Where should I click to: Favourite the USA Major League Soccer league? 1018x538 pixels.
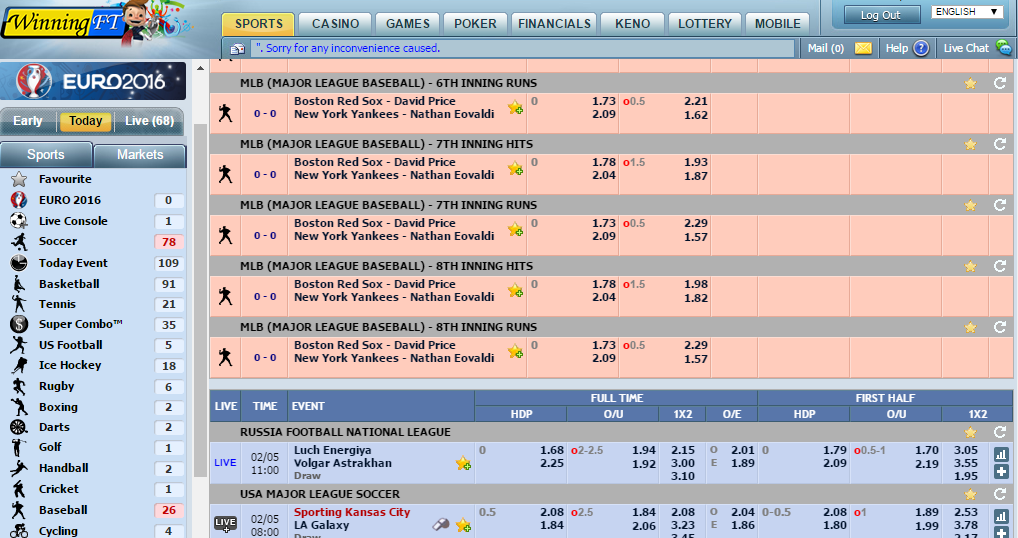coord(970,495)
